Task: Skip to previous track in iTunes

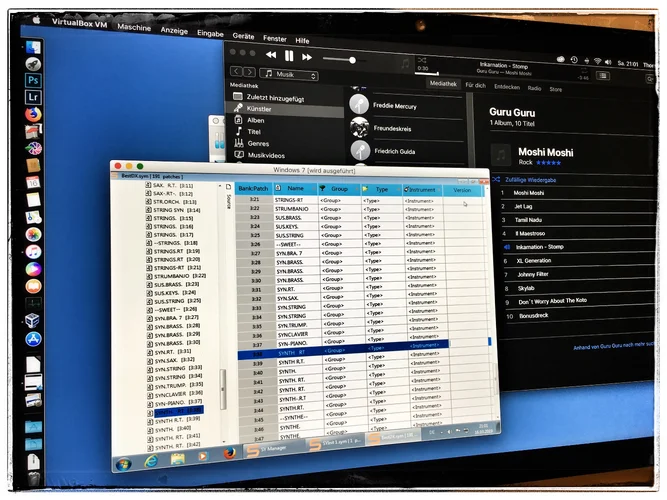Action: tap(271, 55)
